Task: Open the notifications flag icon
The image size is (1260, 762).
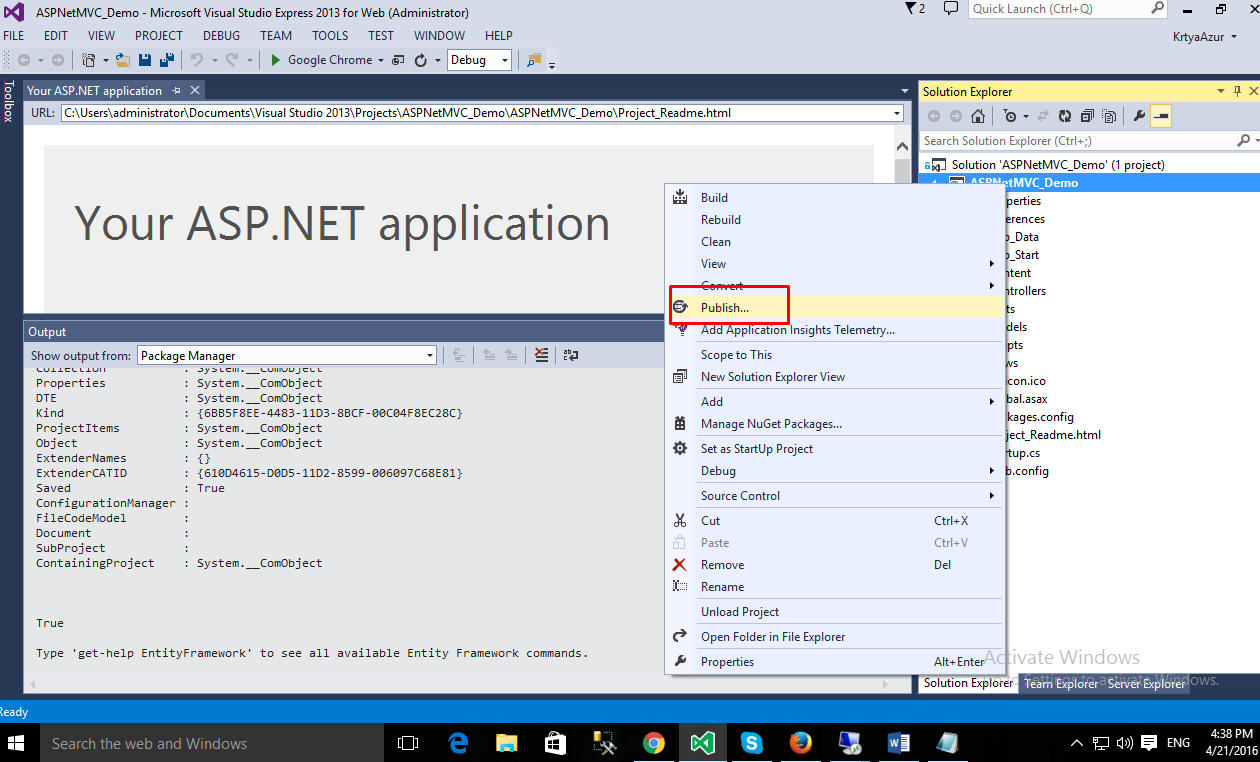Action: pos(912,8)
